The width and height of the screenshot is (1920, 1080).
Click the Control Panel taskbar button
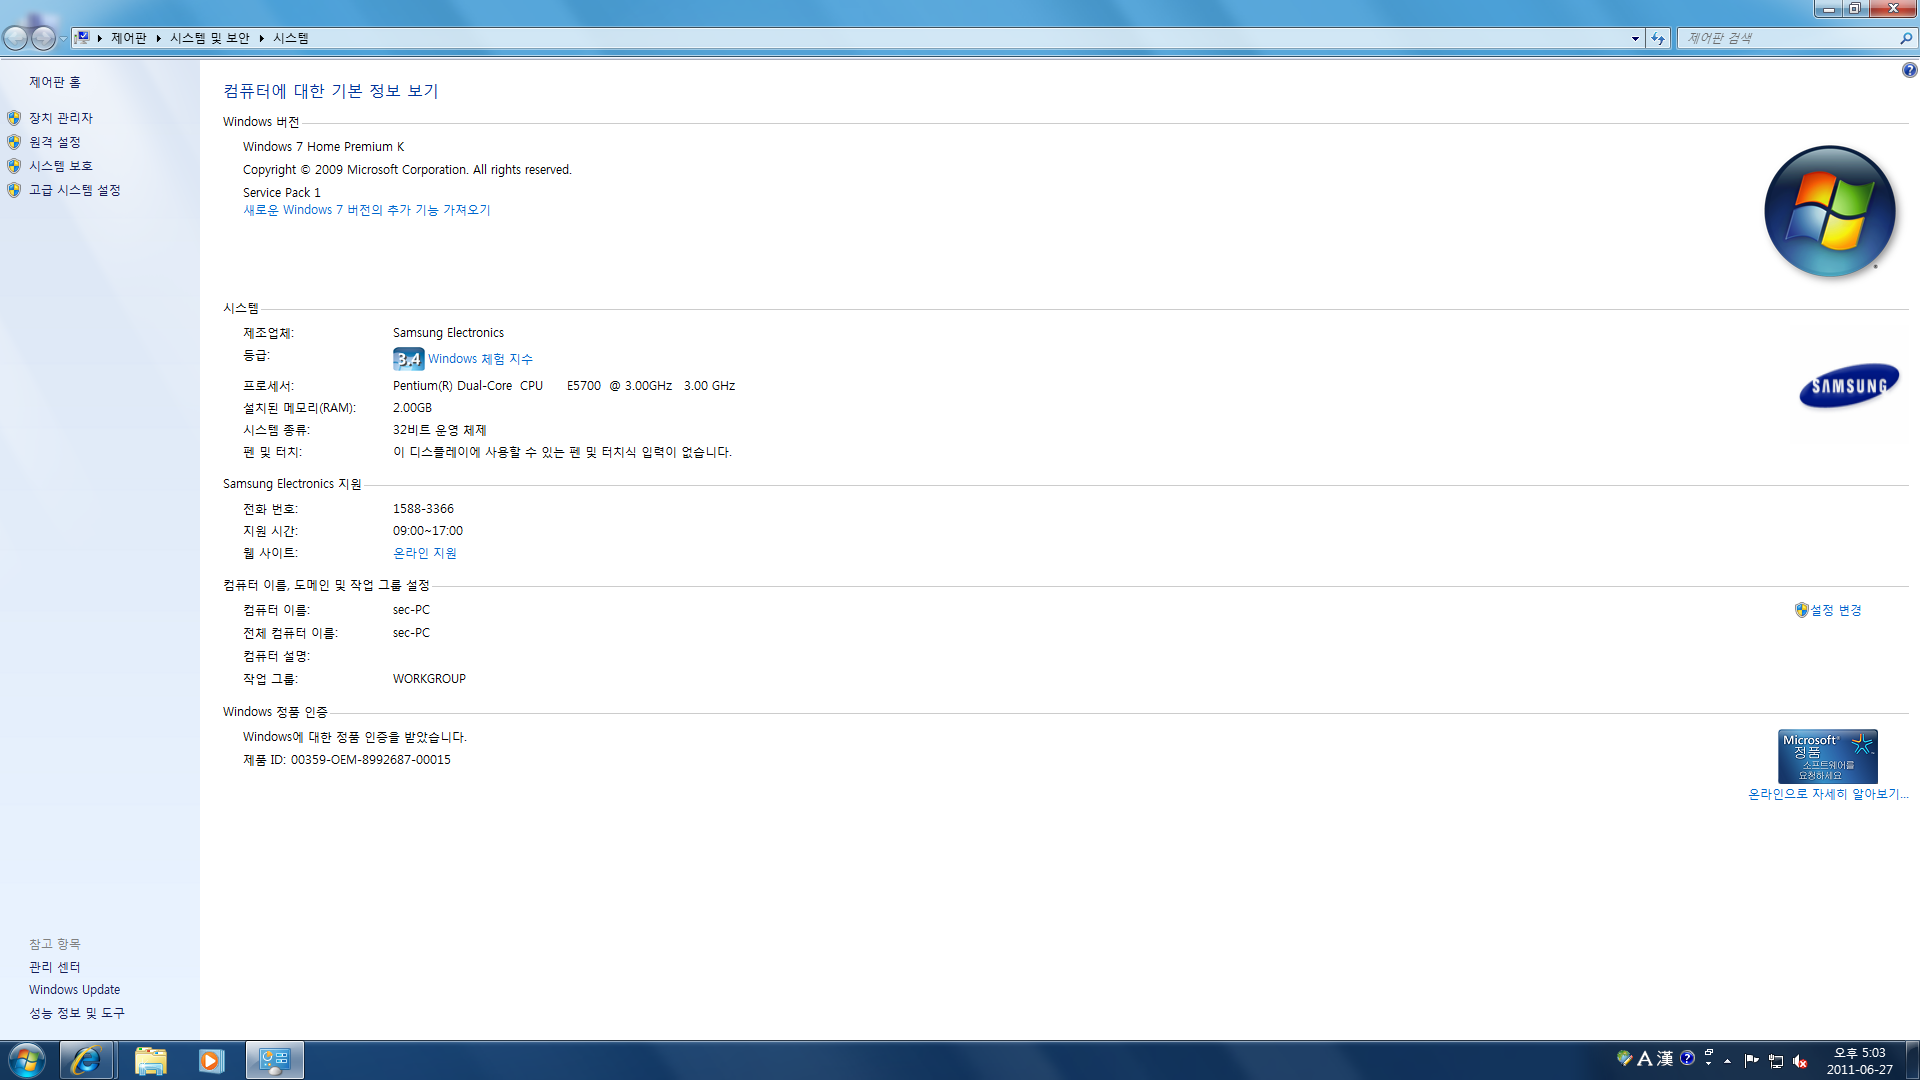[x=275, y=1060]
